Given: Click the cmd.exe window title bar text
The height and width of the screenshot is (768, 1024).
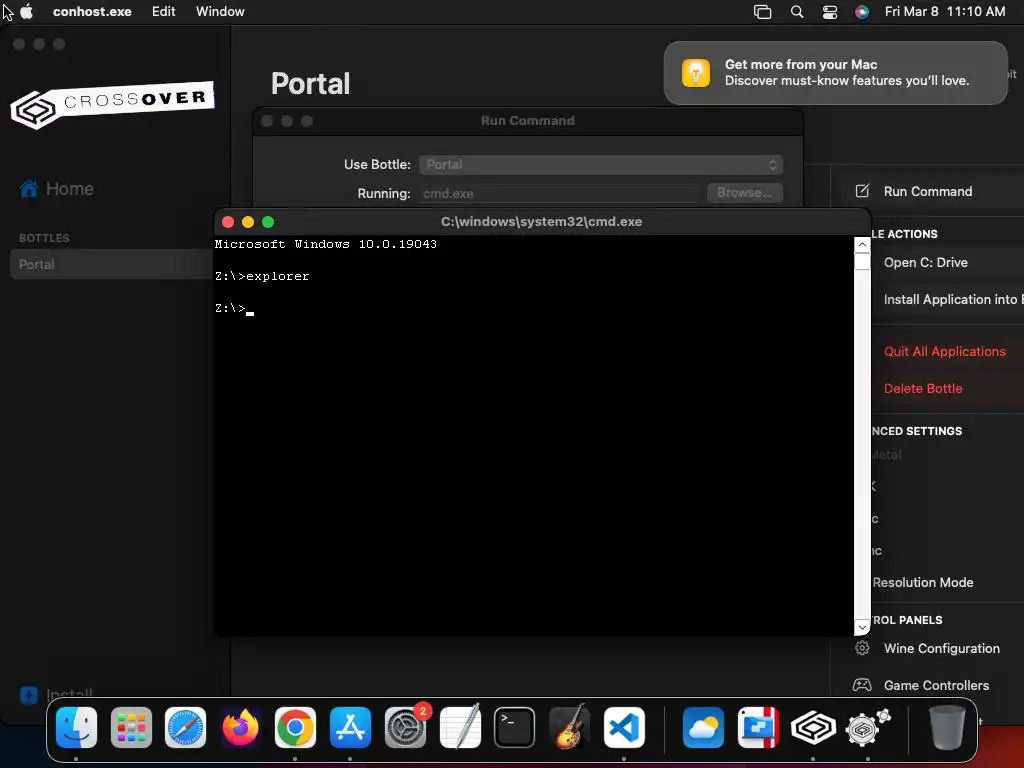Looking at the screenshot, I should (541, 221).
